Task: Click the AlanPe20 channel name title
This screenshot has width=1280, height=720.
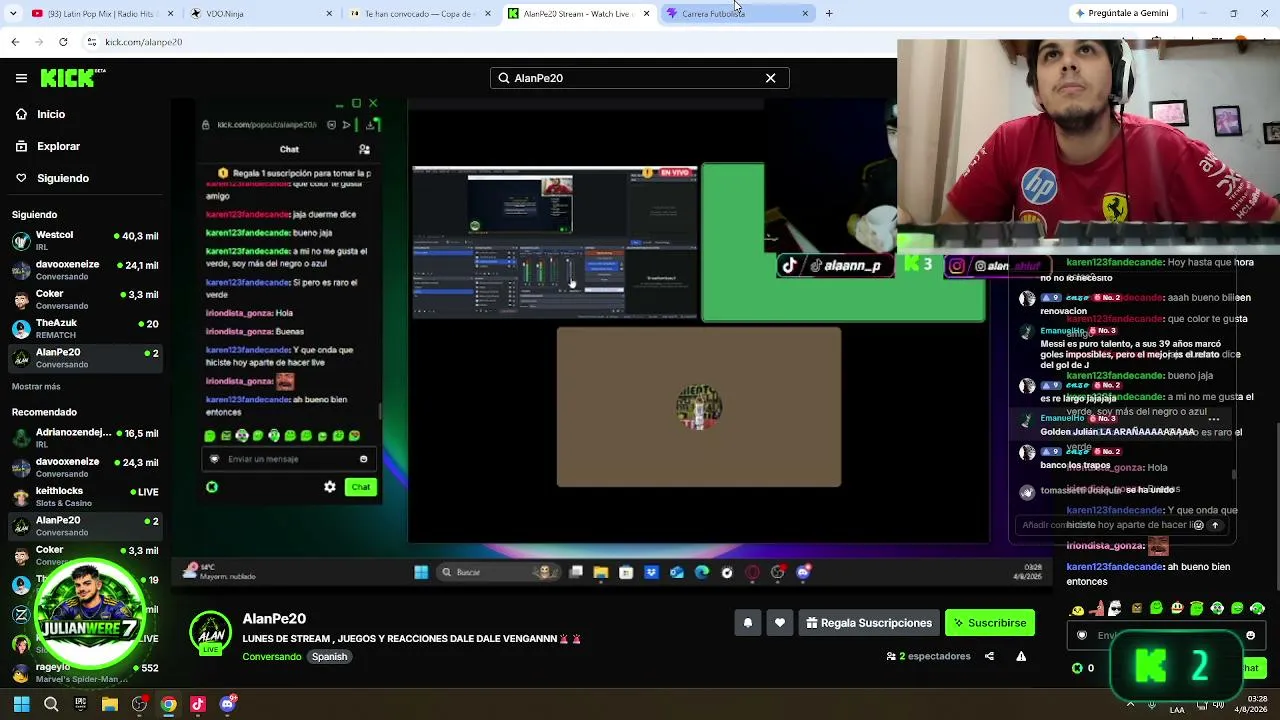Action: [274, 619]
